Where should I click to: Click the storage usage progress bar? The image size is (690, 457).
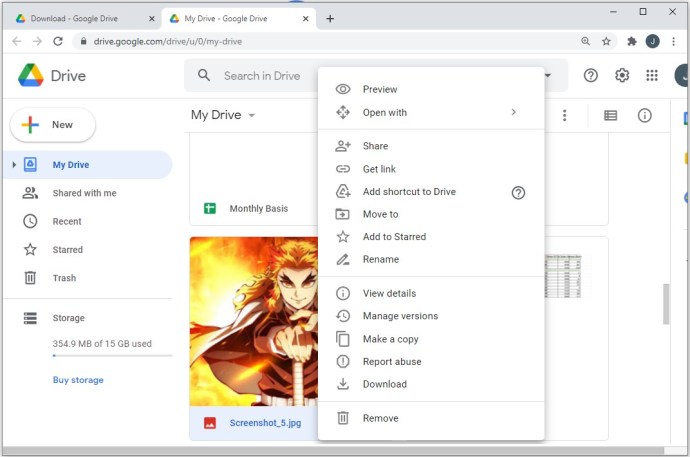(112, 355)
